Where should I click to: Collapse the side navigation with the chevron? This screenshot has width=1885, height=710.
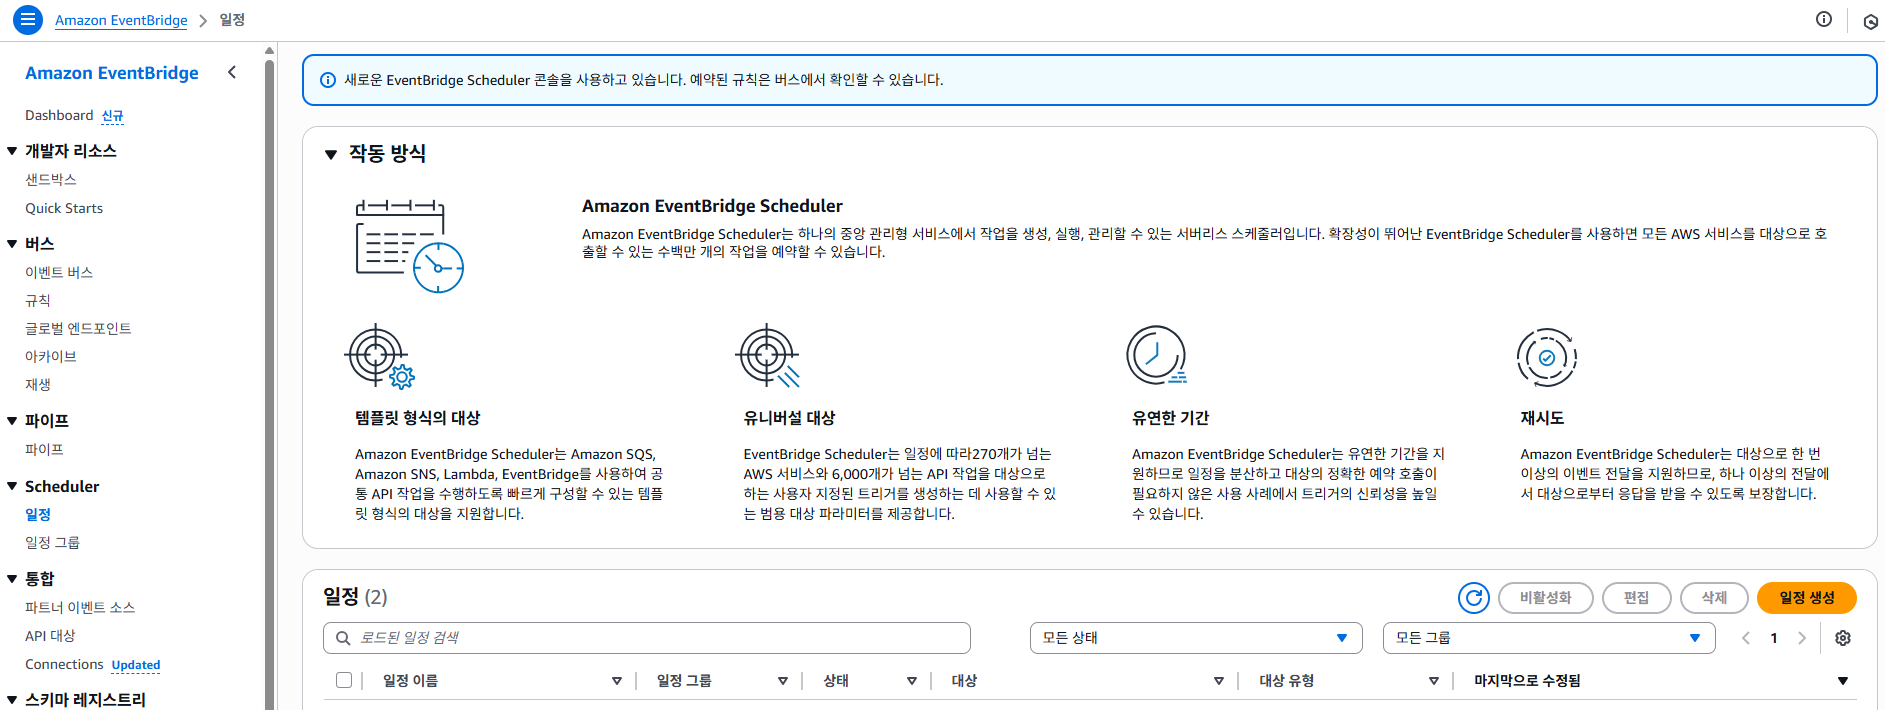pyautogui.click(x=232, y=72)
